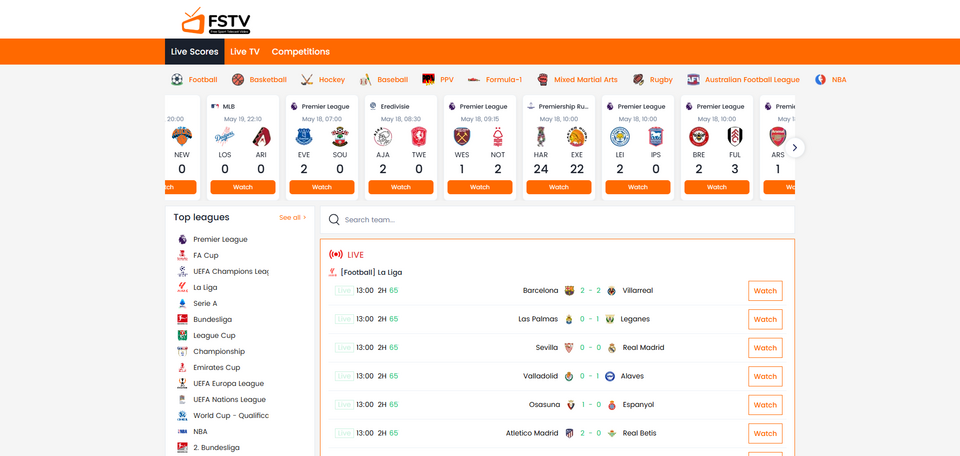Watch the EVE vs SOU match
This screenshot has width=960, height=456.
point(322,187)
